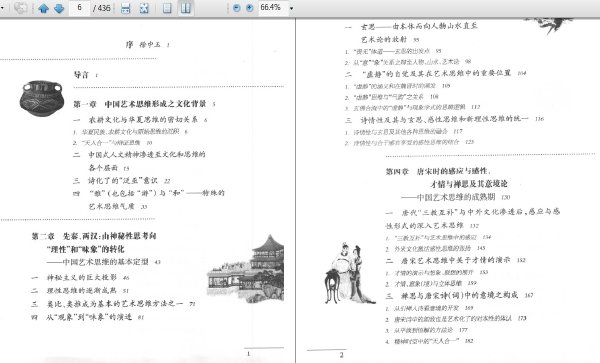Go to previous page with up arrow

[x=43, y=8]
